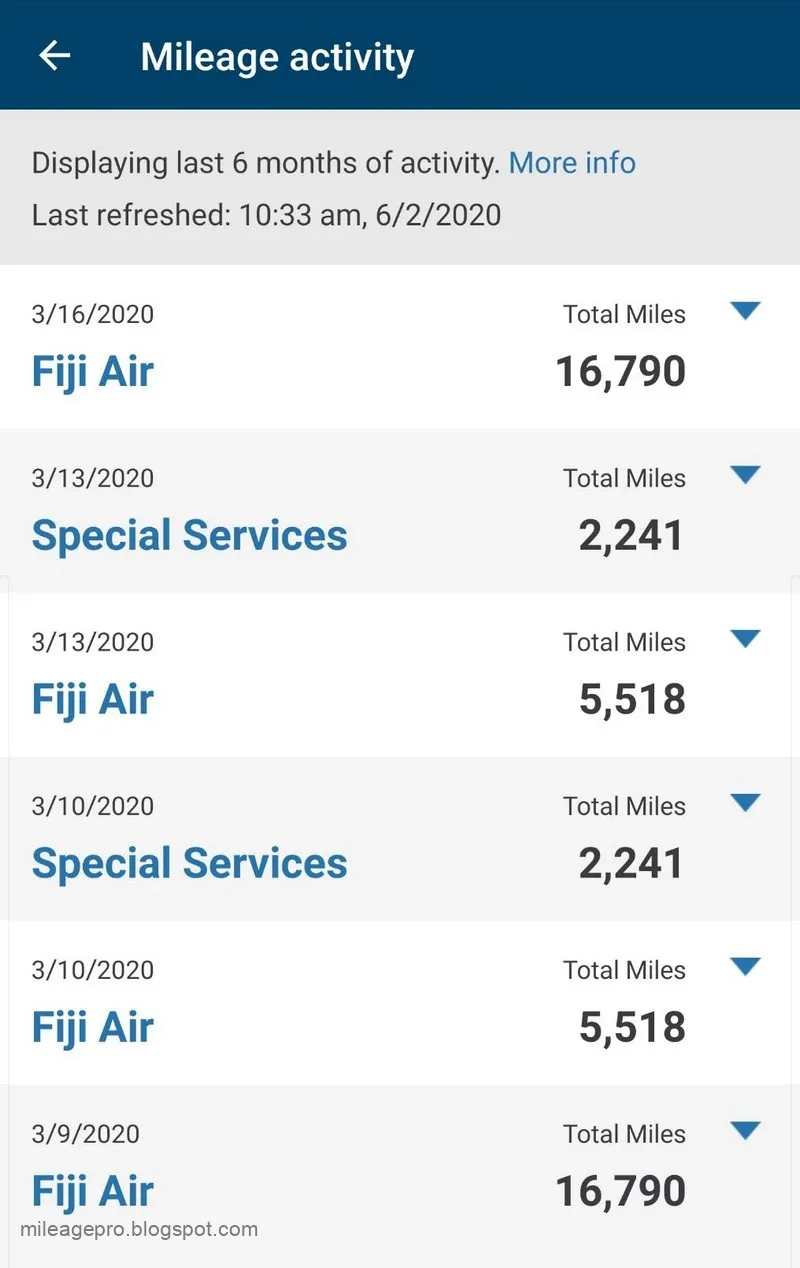Expand the 3/13/2020 Special Services arrow
Viewport: 800px width, 1268px height.
pyautogui.click(x=746, y=475)
